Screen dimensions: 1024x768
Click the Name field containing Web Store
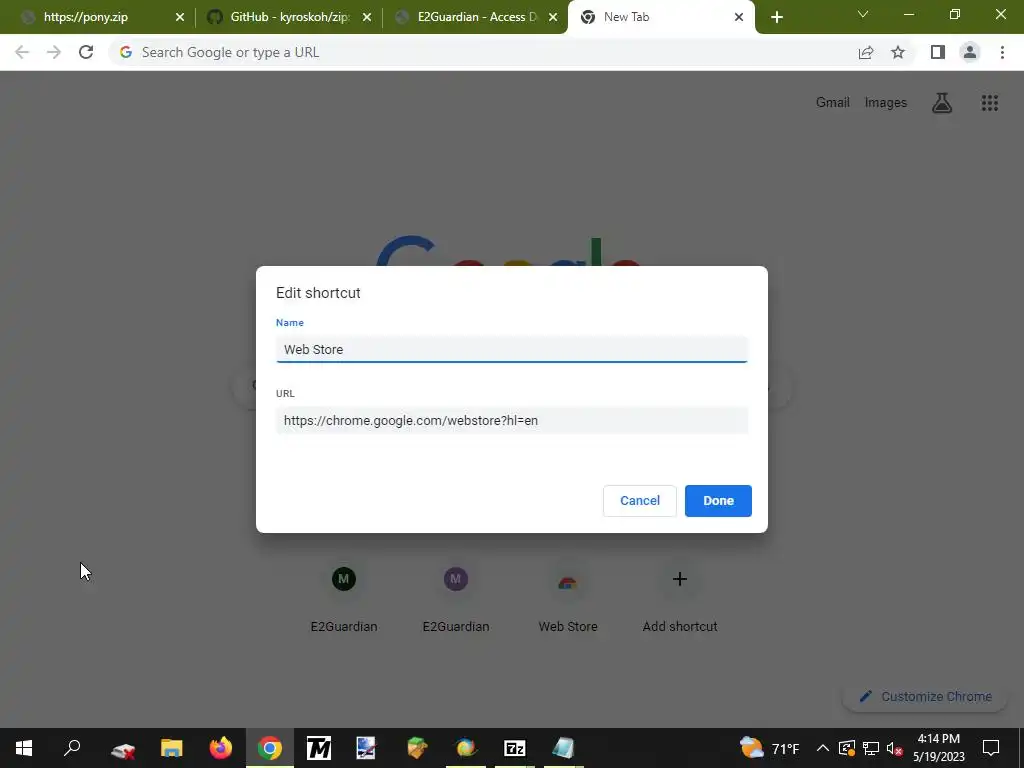(511, 349)
